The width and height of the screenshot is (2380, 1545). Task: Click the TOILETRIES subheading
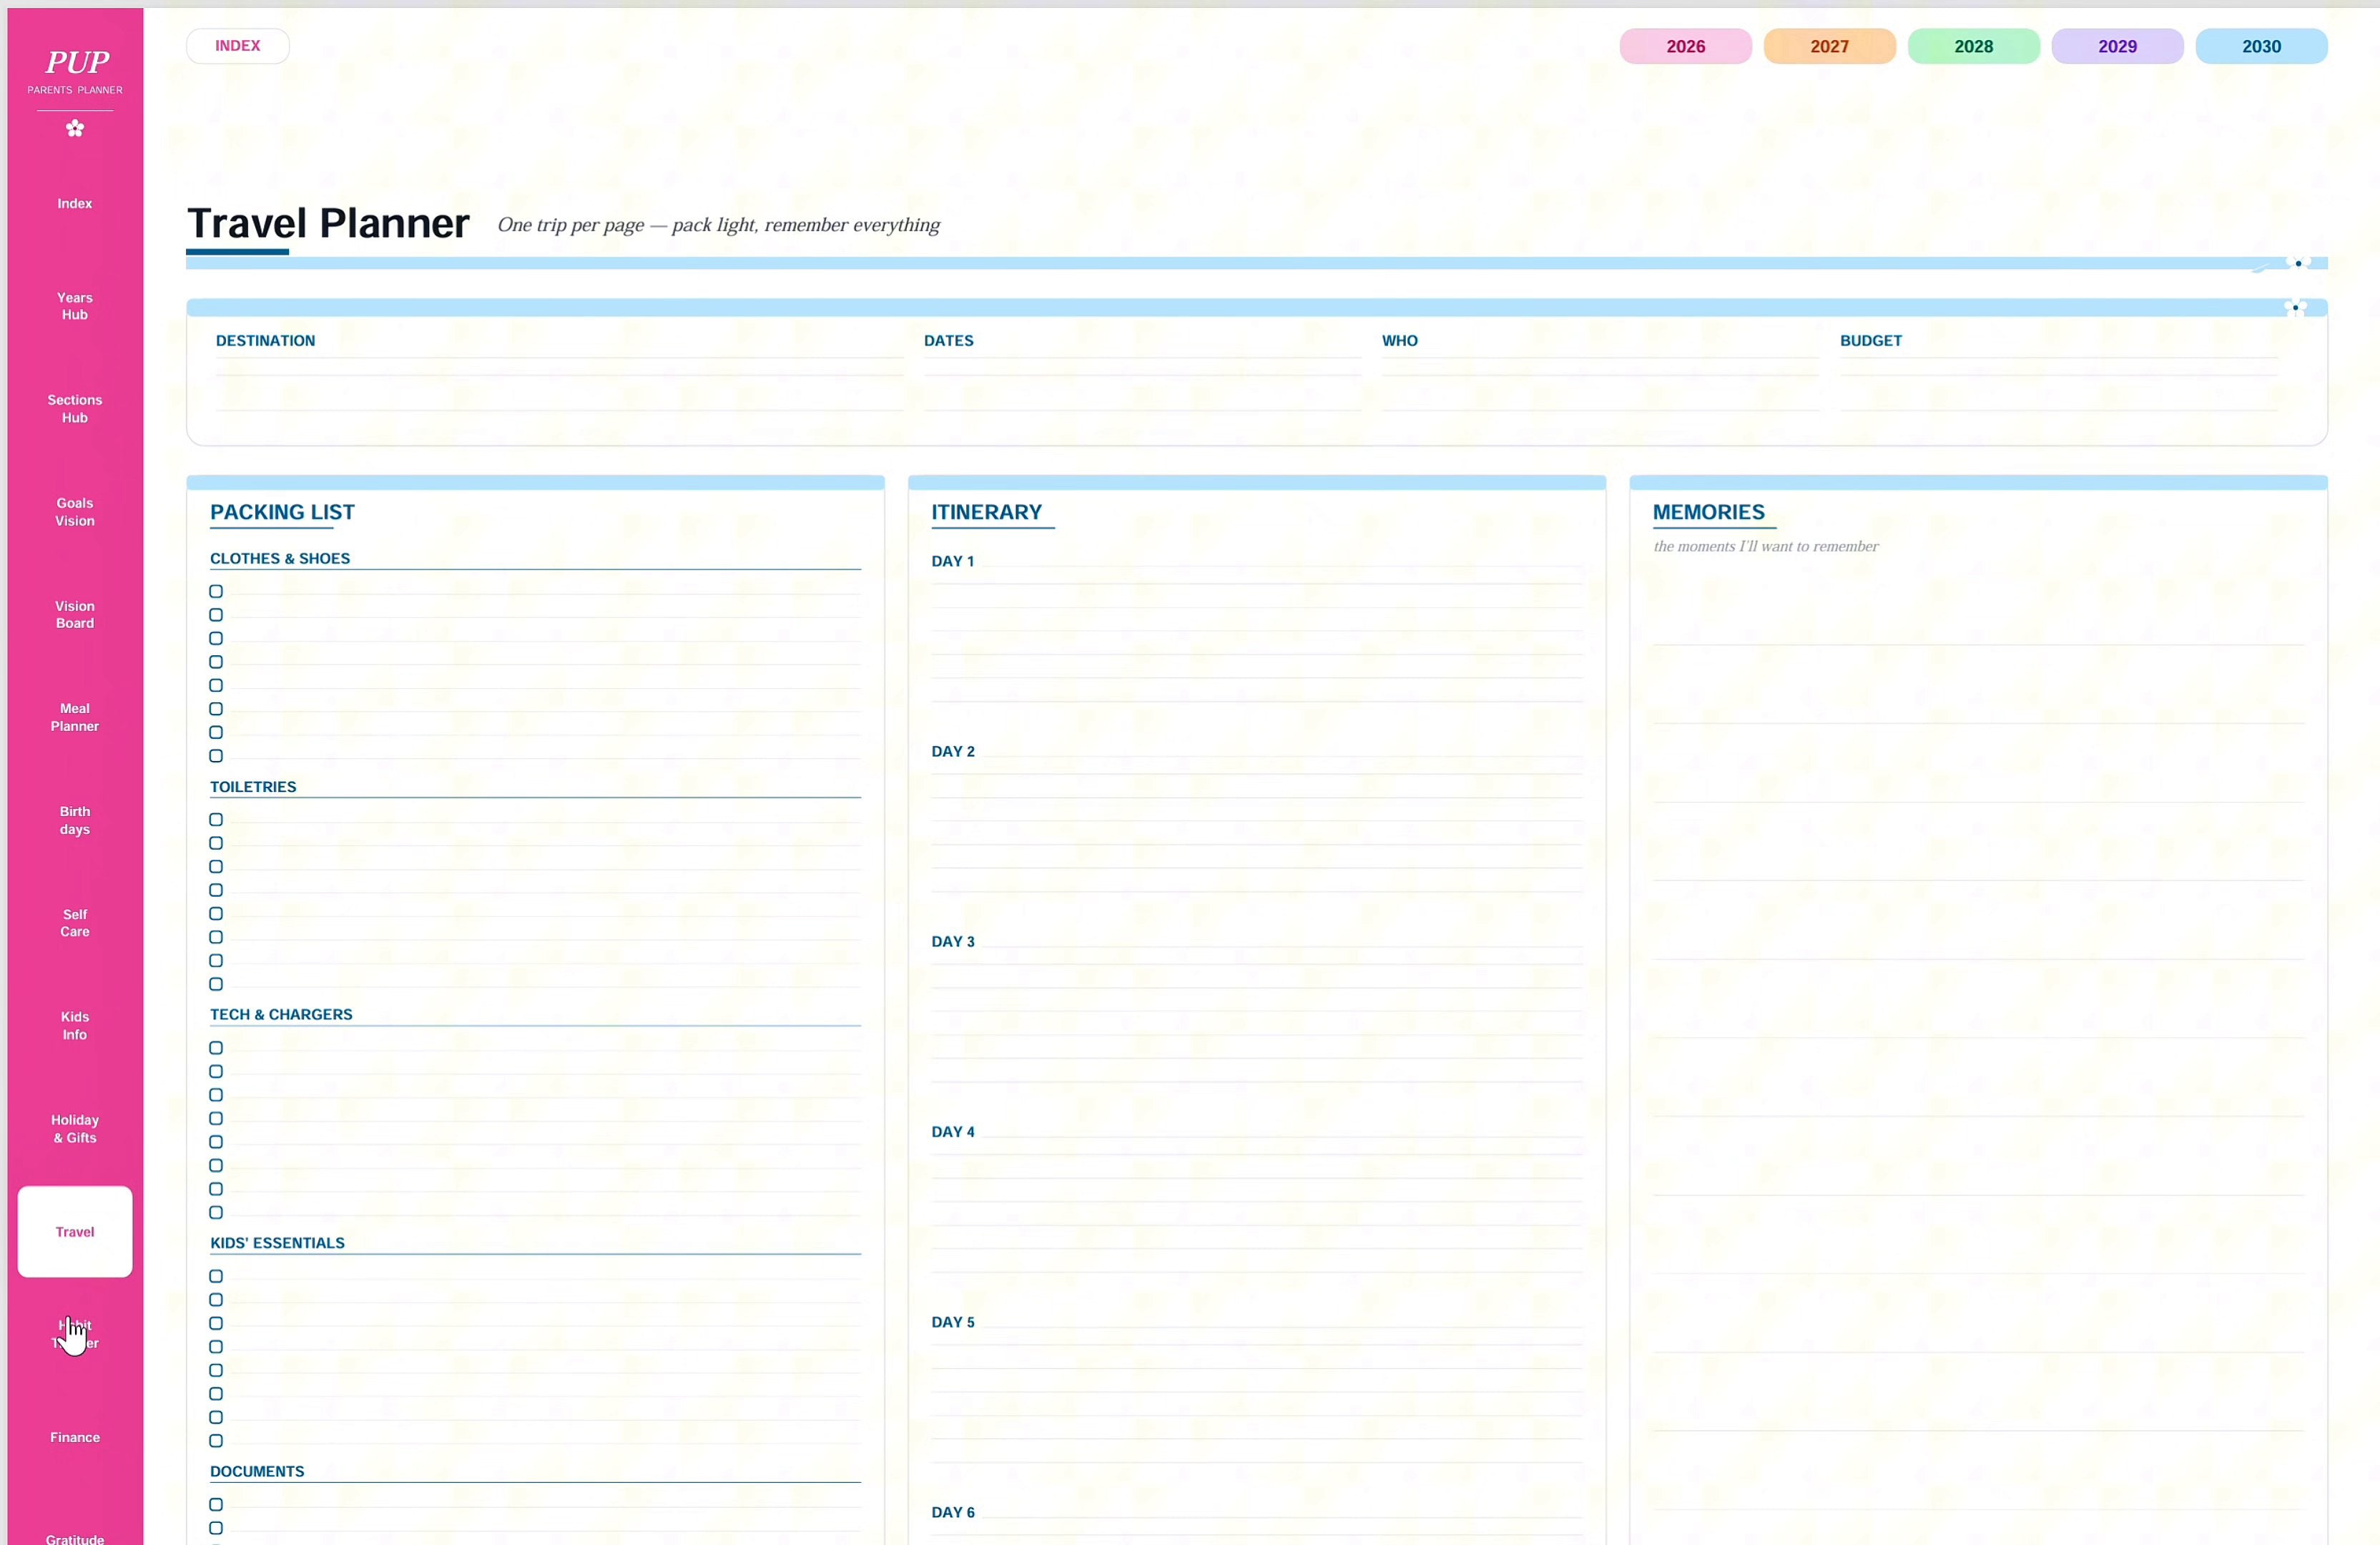pyautogui.click(x=253, y=787)
